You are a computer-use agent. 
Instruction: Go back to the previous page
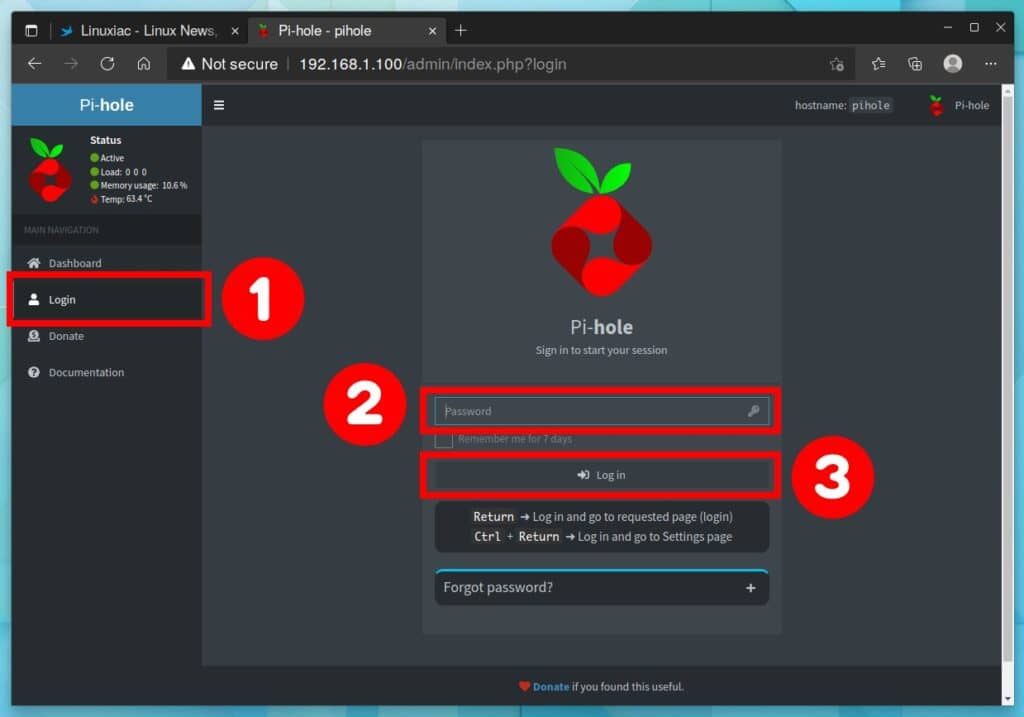[x=35, y=63]
